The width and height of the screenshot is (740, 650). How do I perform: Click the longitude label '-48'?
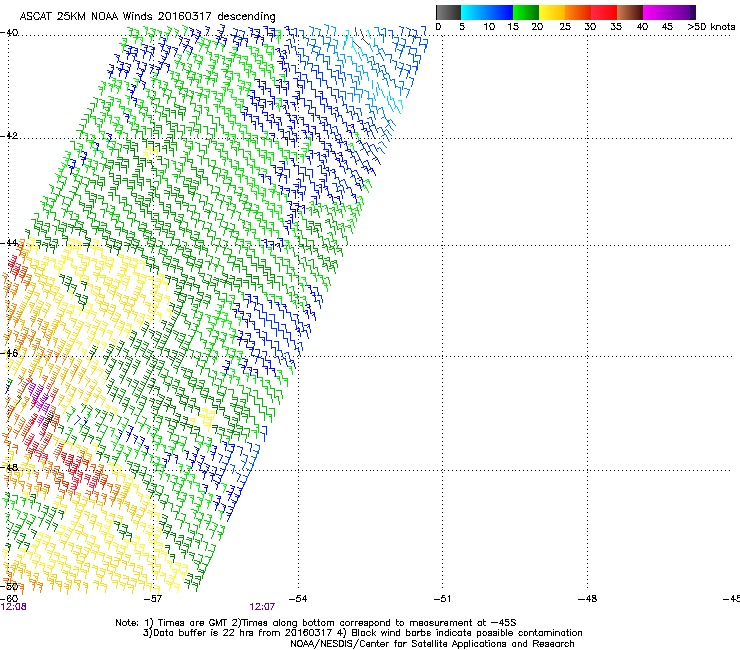[x=588, y=599]
